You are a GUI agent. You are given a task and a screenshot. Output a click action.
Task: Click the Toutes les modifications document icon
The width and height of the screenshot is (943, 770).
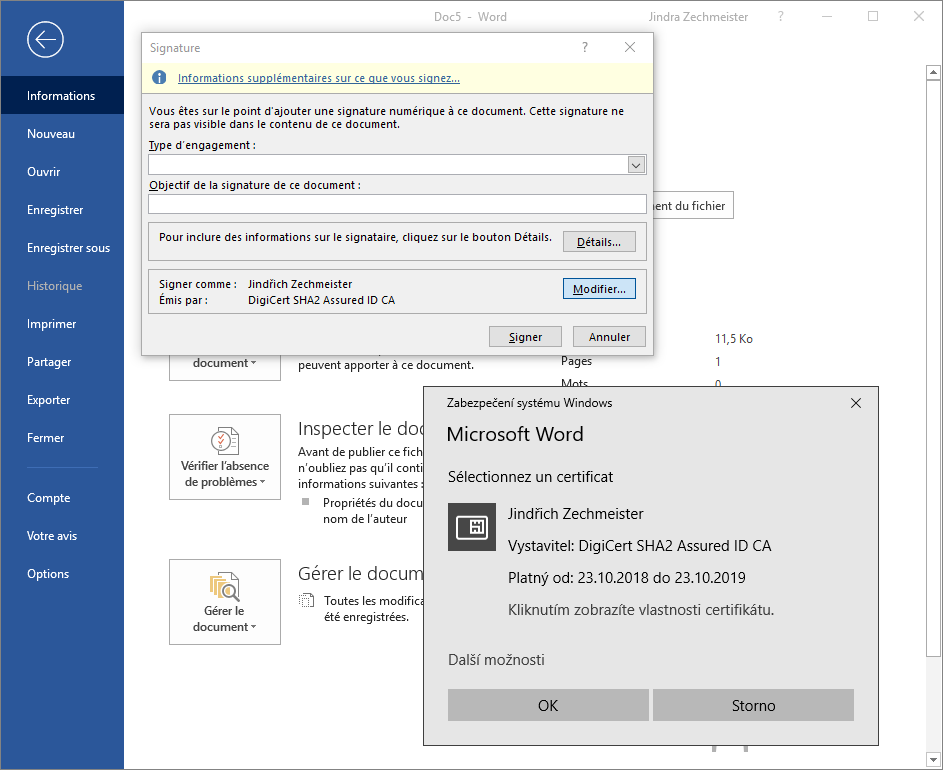[307, 600]
